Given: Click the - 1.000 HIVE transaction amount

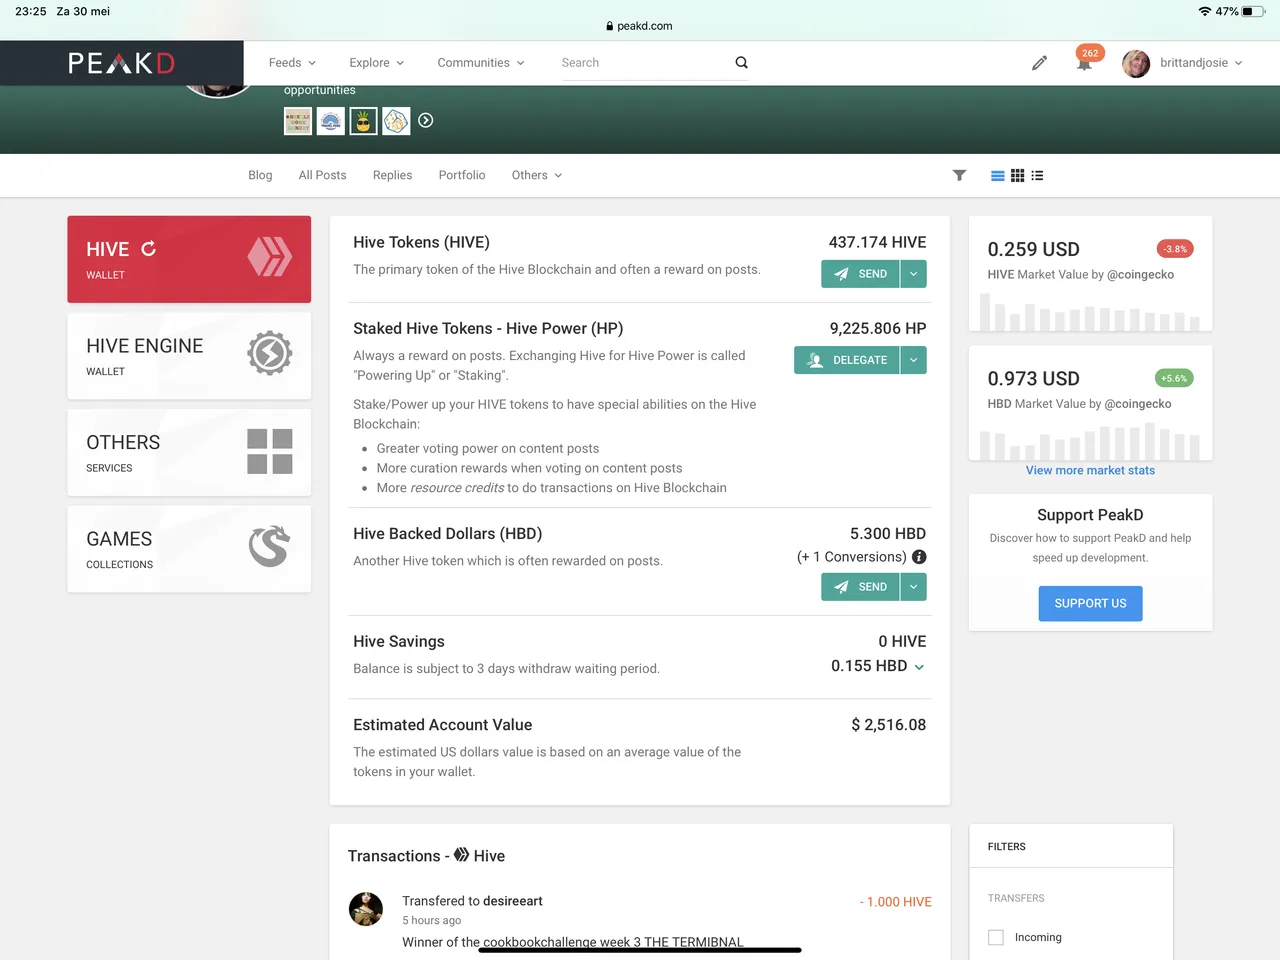Looking at the screenshot, I should click(895, 902).
